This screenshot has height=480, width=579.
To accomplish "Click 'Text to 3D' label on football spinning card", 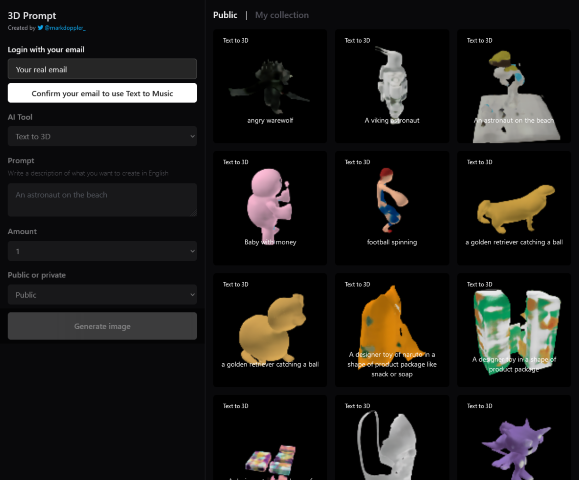I will (x=357, y=162).
